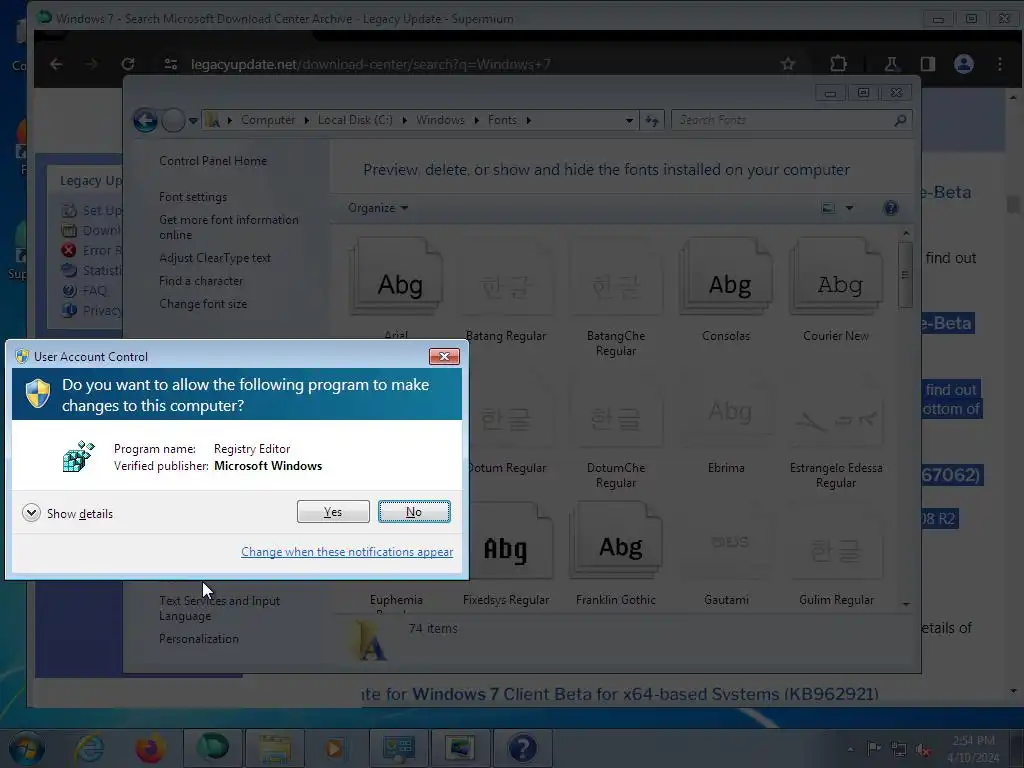Open Find a character link
1024x768 pixels.
click(x=201, y=281)
